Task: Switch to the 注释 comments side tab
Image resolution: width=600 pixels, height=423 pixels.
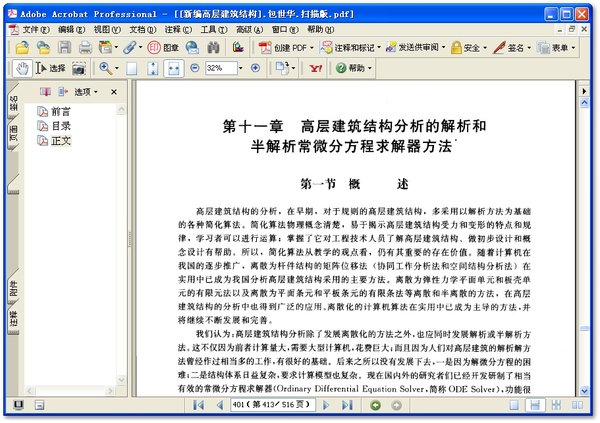Action: [13, 319]
